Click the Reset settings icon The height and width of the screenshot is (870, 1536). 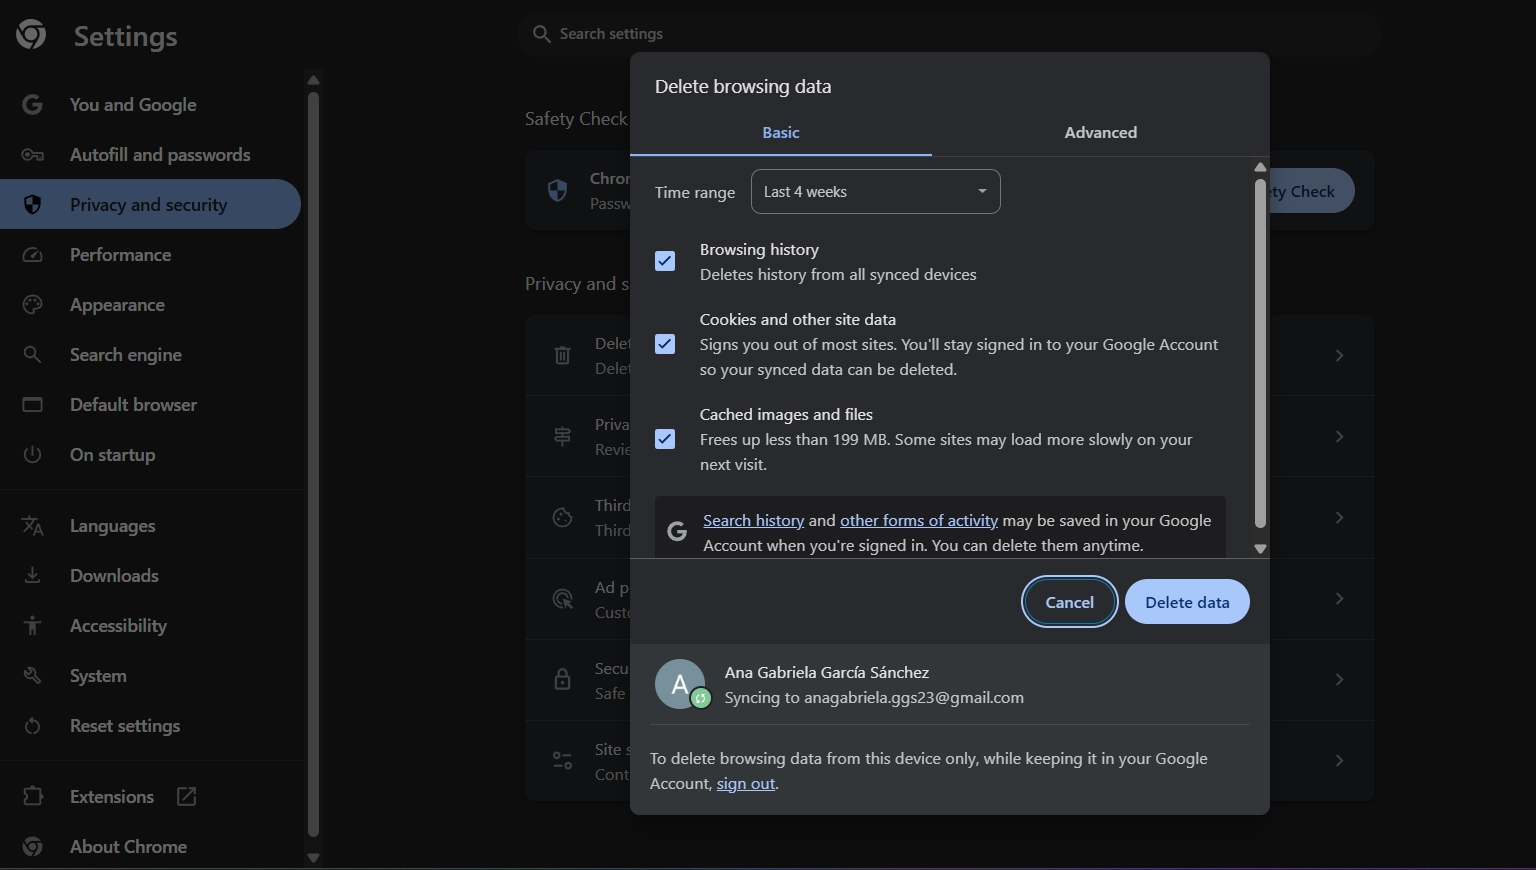coord(32,726)
